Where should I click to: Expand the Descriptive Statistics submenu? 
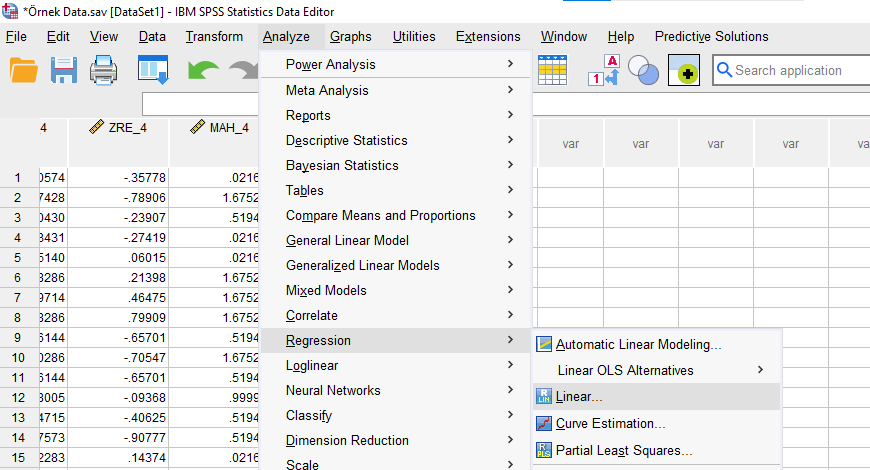pos(346,140)
